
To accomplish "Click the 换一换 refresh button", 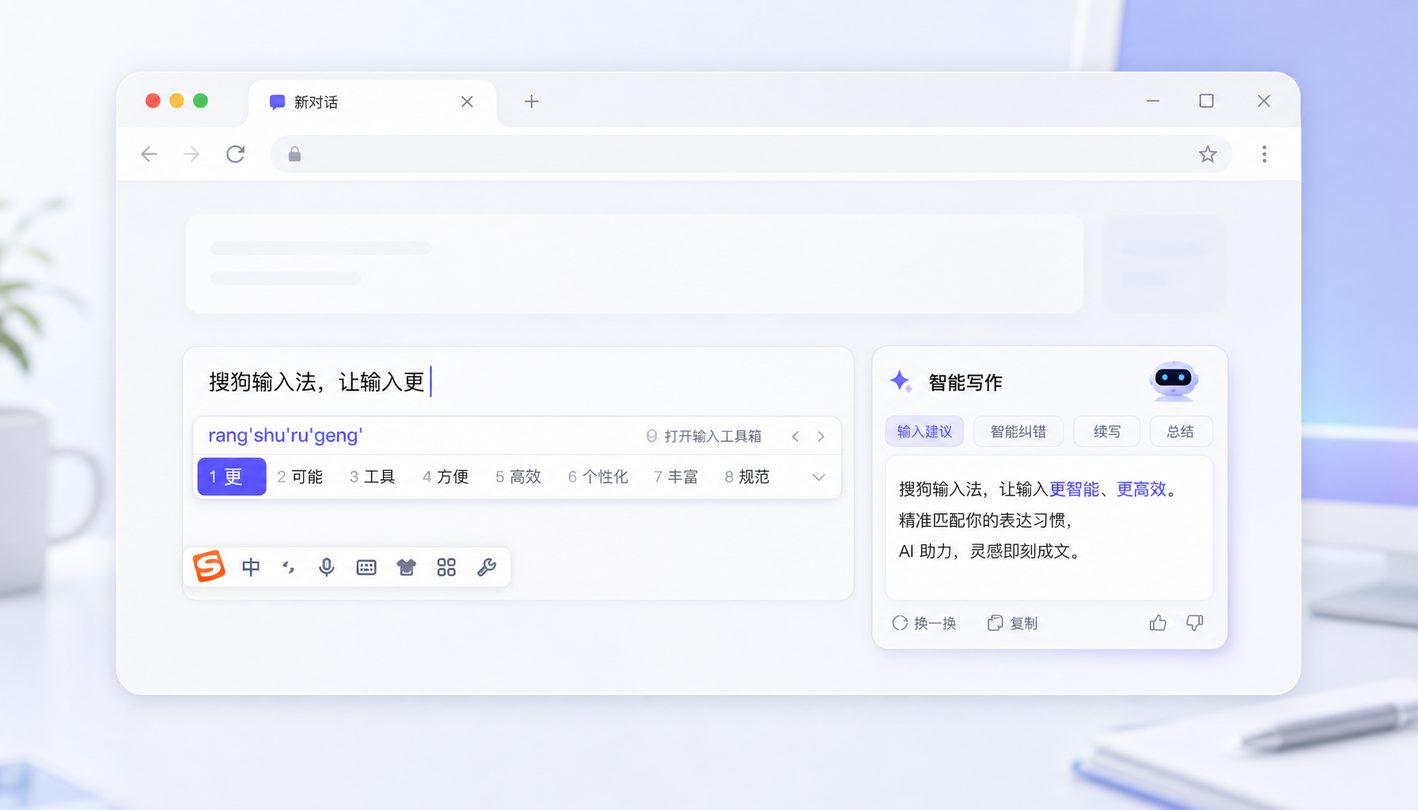I will tap(924, 623).
